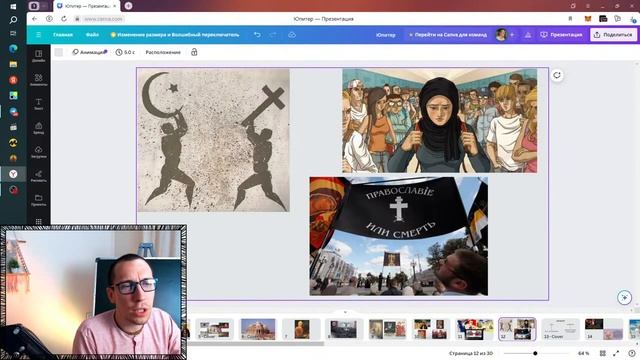Image resolution: width=640 pixels, height=360 pixels.
Task: Open the Canva hamburger menu
Action: tap(38, 35)
